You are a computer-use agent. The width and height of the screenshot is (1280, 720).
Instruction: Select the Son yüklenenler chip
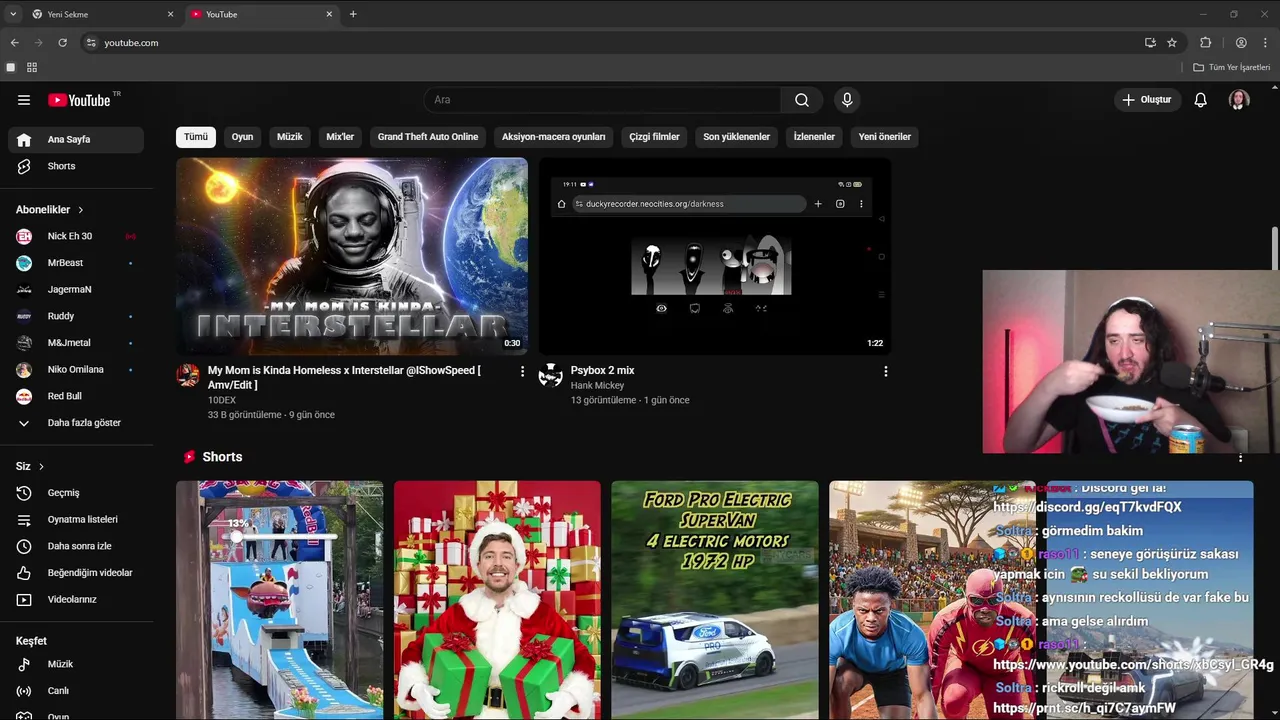737,137
